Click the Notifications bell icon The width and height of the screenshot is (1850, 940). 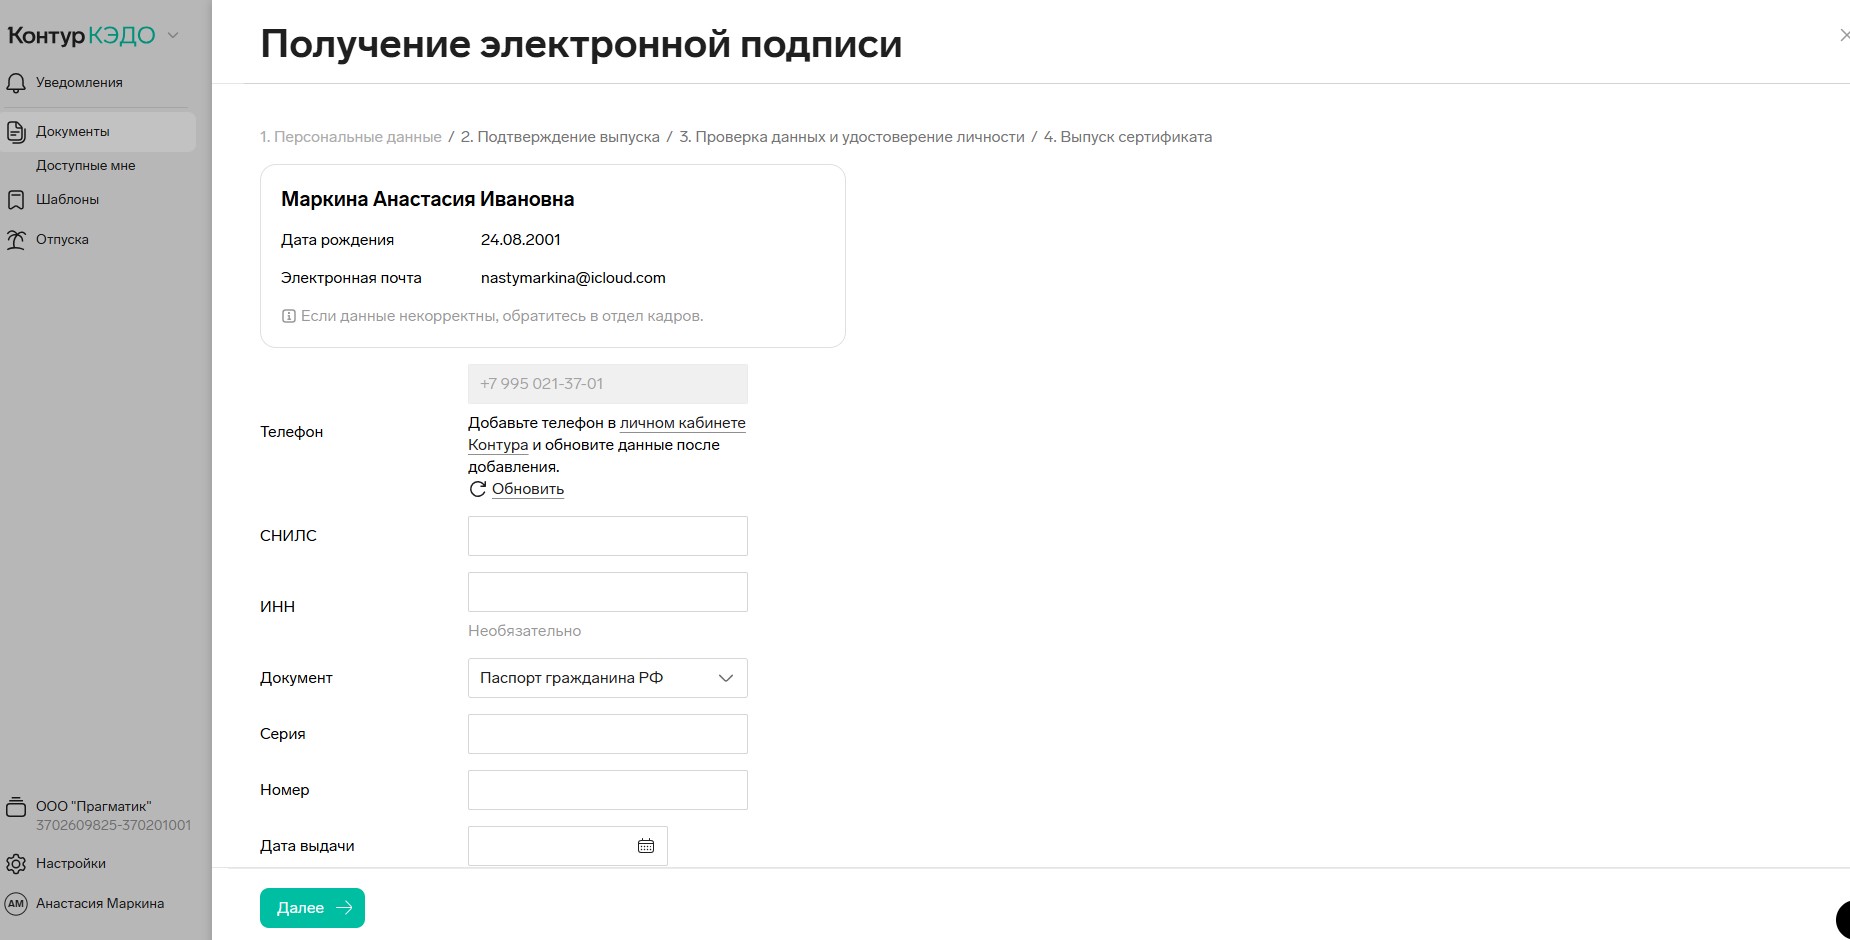click(x=16, y=83)
